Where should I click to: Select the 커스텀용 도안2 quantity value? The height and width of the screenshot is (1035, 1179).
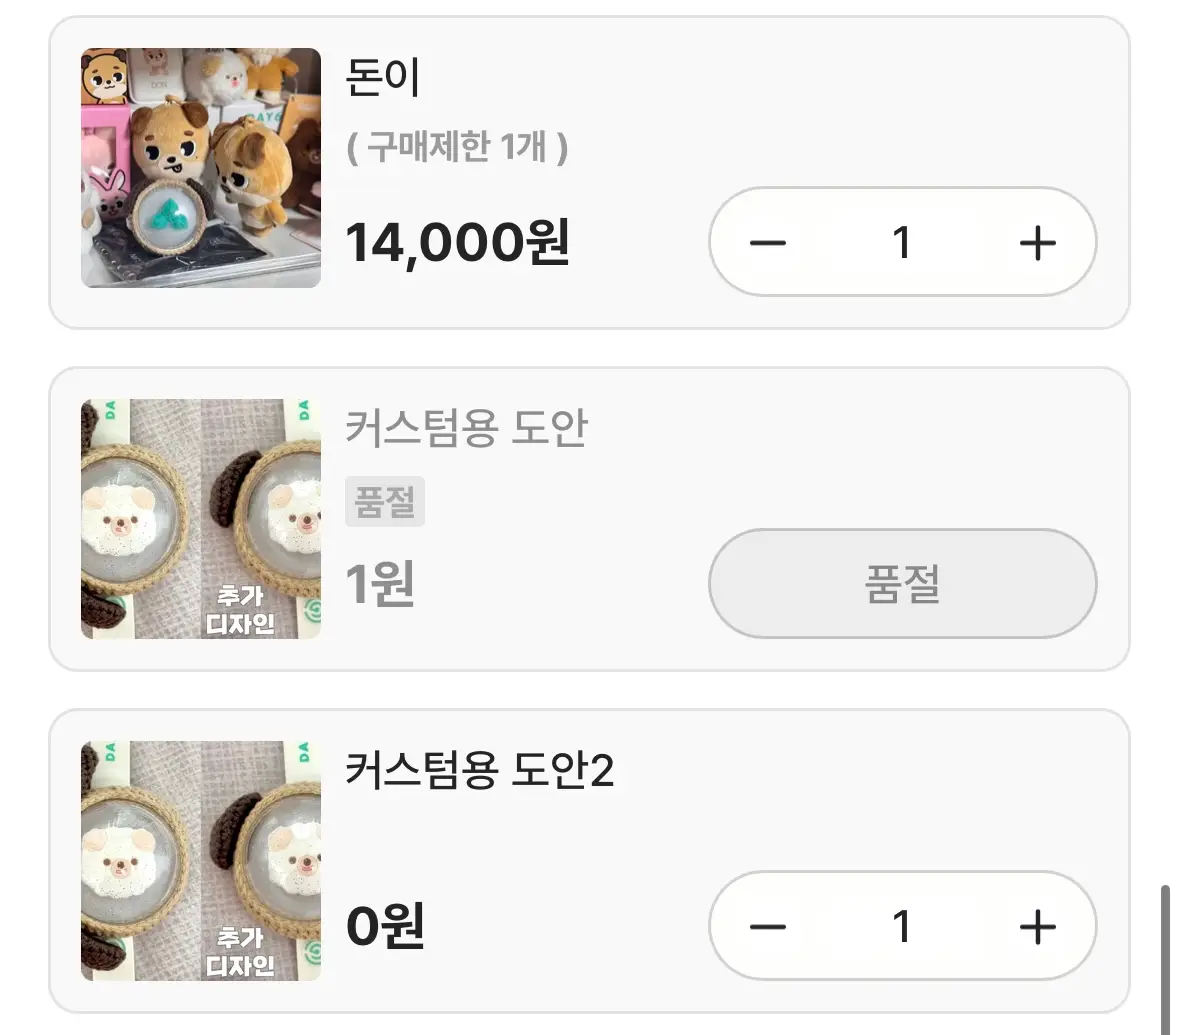902,927
